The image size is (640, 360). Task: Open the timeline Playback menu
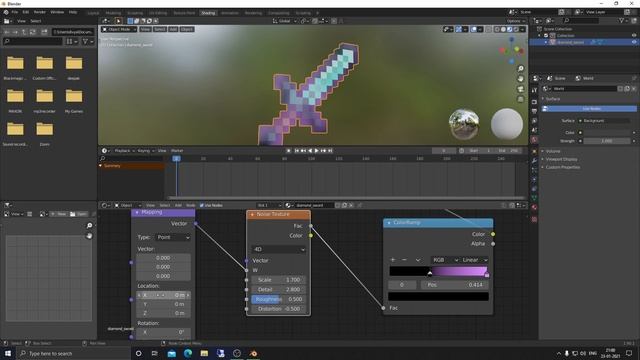(124, 151)
